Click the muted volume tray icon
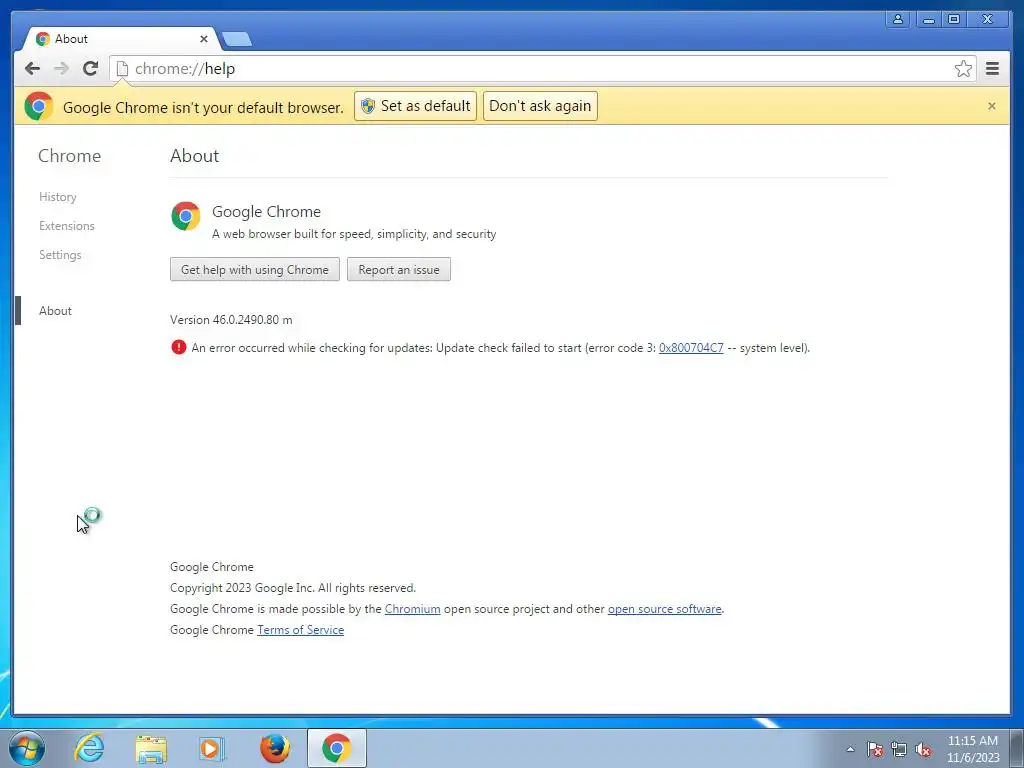The width and height of the screenshot is (1024, 768). (923, 749)
